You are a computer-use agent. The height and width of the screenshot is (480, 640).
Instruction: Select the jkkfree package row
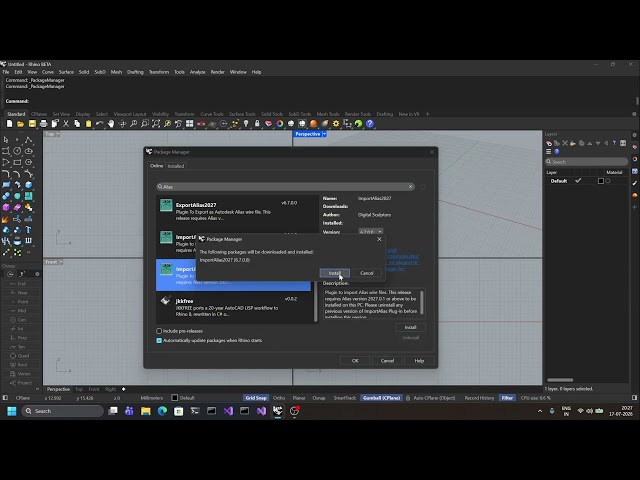[x=235, y=307]
